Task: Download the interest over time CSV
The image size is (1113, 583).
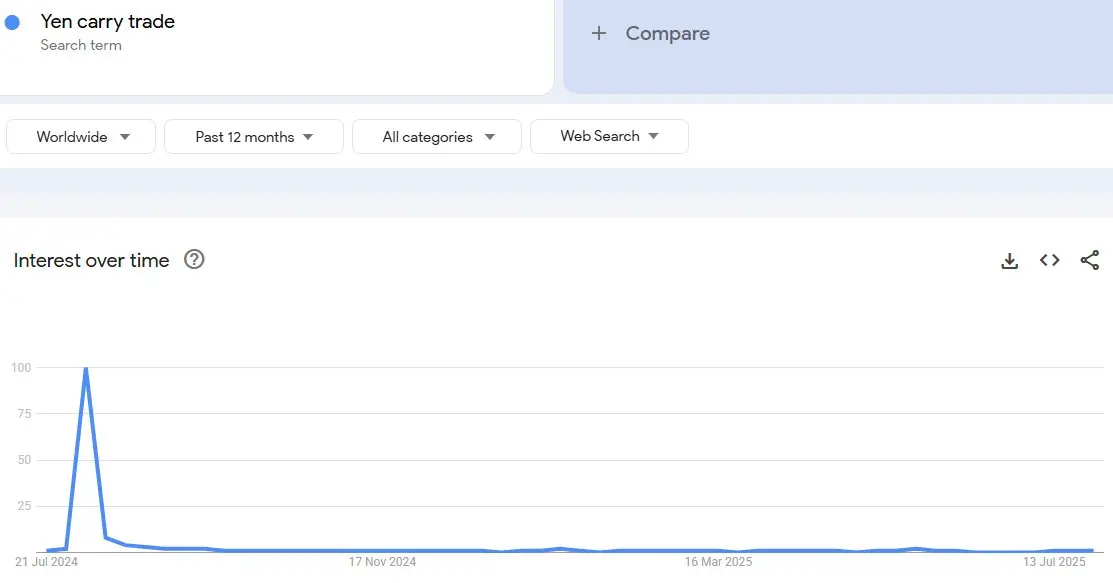Action: pyautogui.click(x=1009, y=261)
